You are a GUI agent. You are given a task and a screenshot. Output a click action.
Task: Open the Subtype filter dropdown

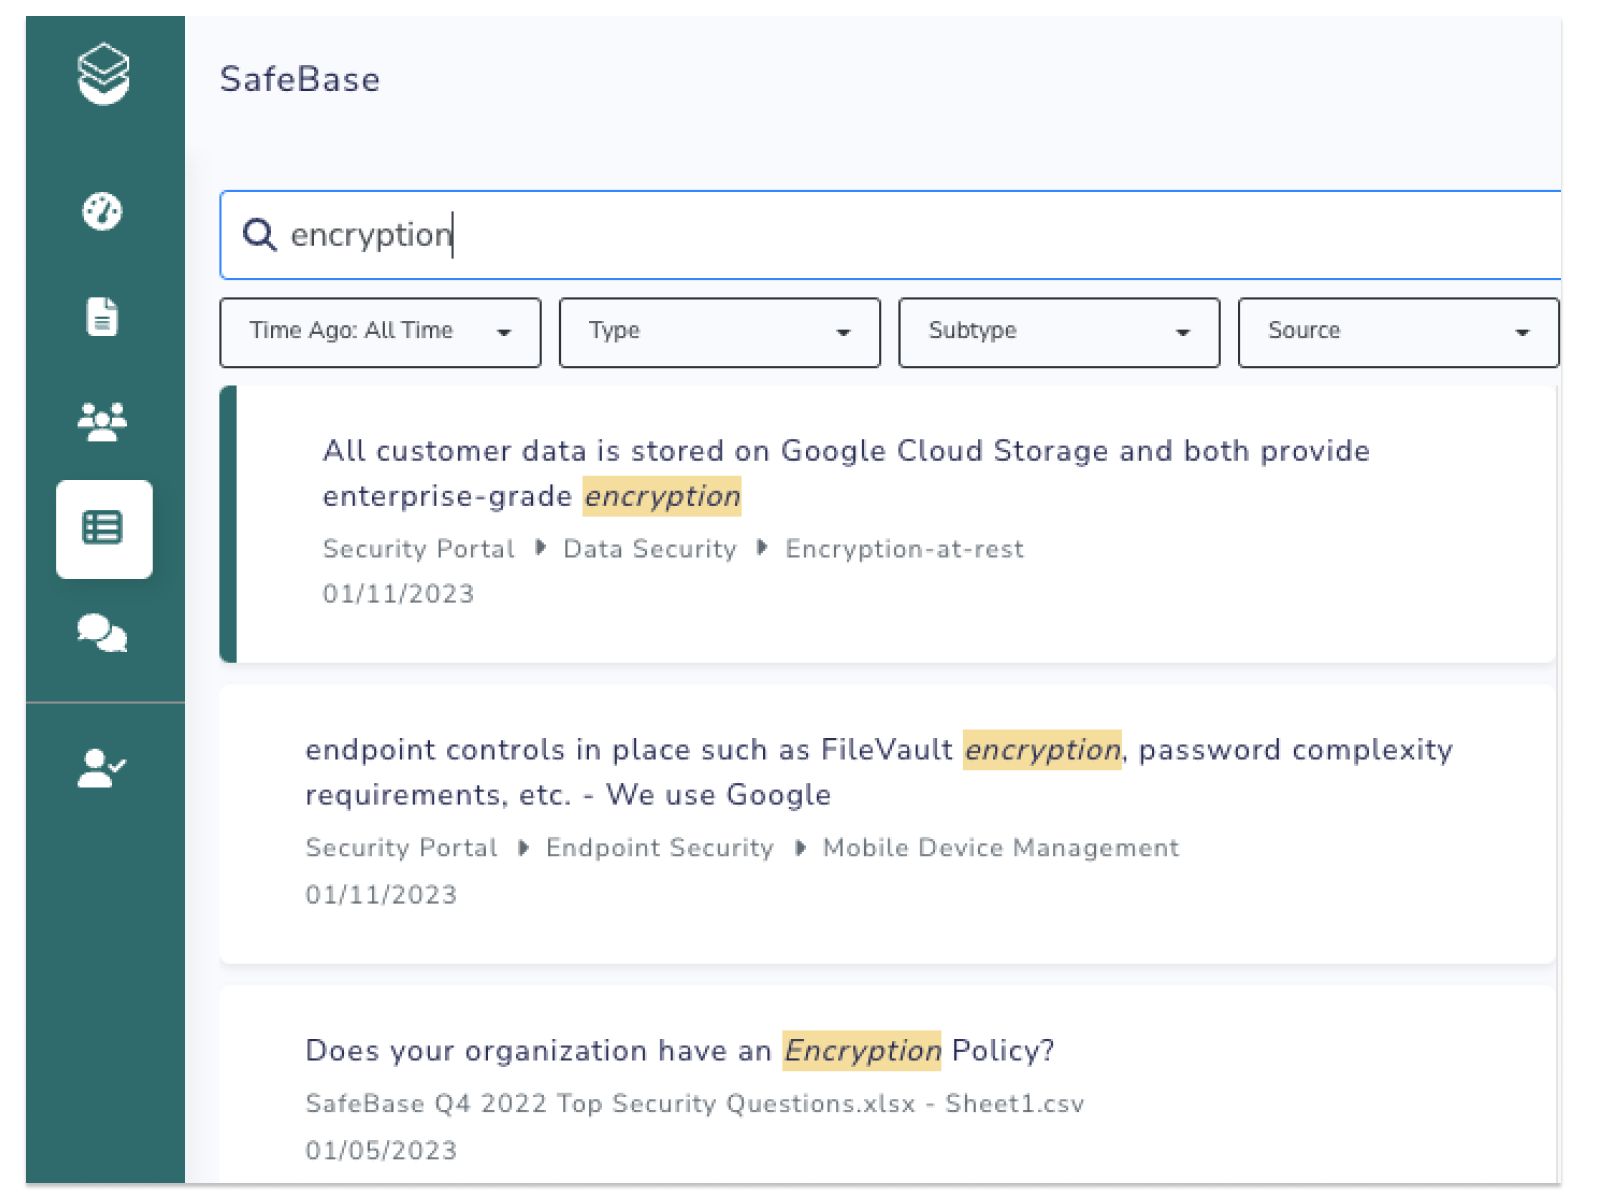[1059, 332]
